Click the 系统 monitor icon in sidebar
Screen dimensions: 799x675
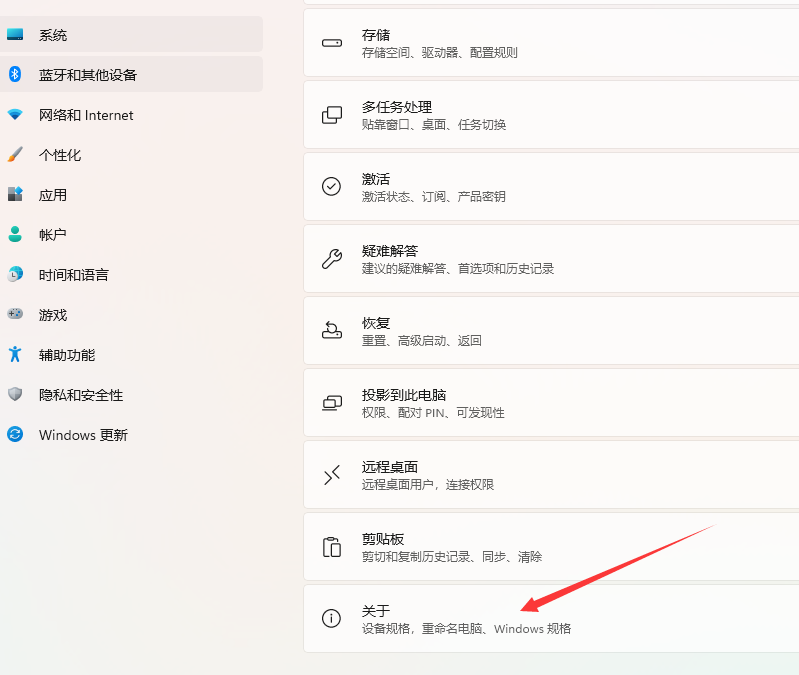(x=15, y=34)
